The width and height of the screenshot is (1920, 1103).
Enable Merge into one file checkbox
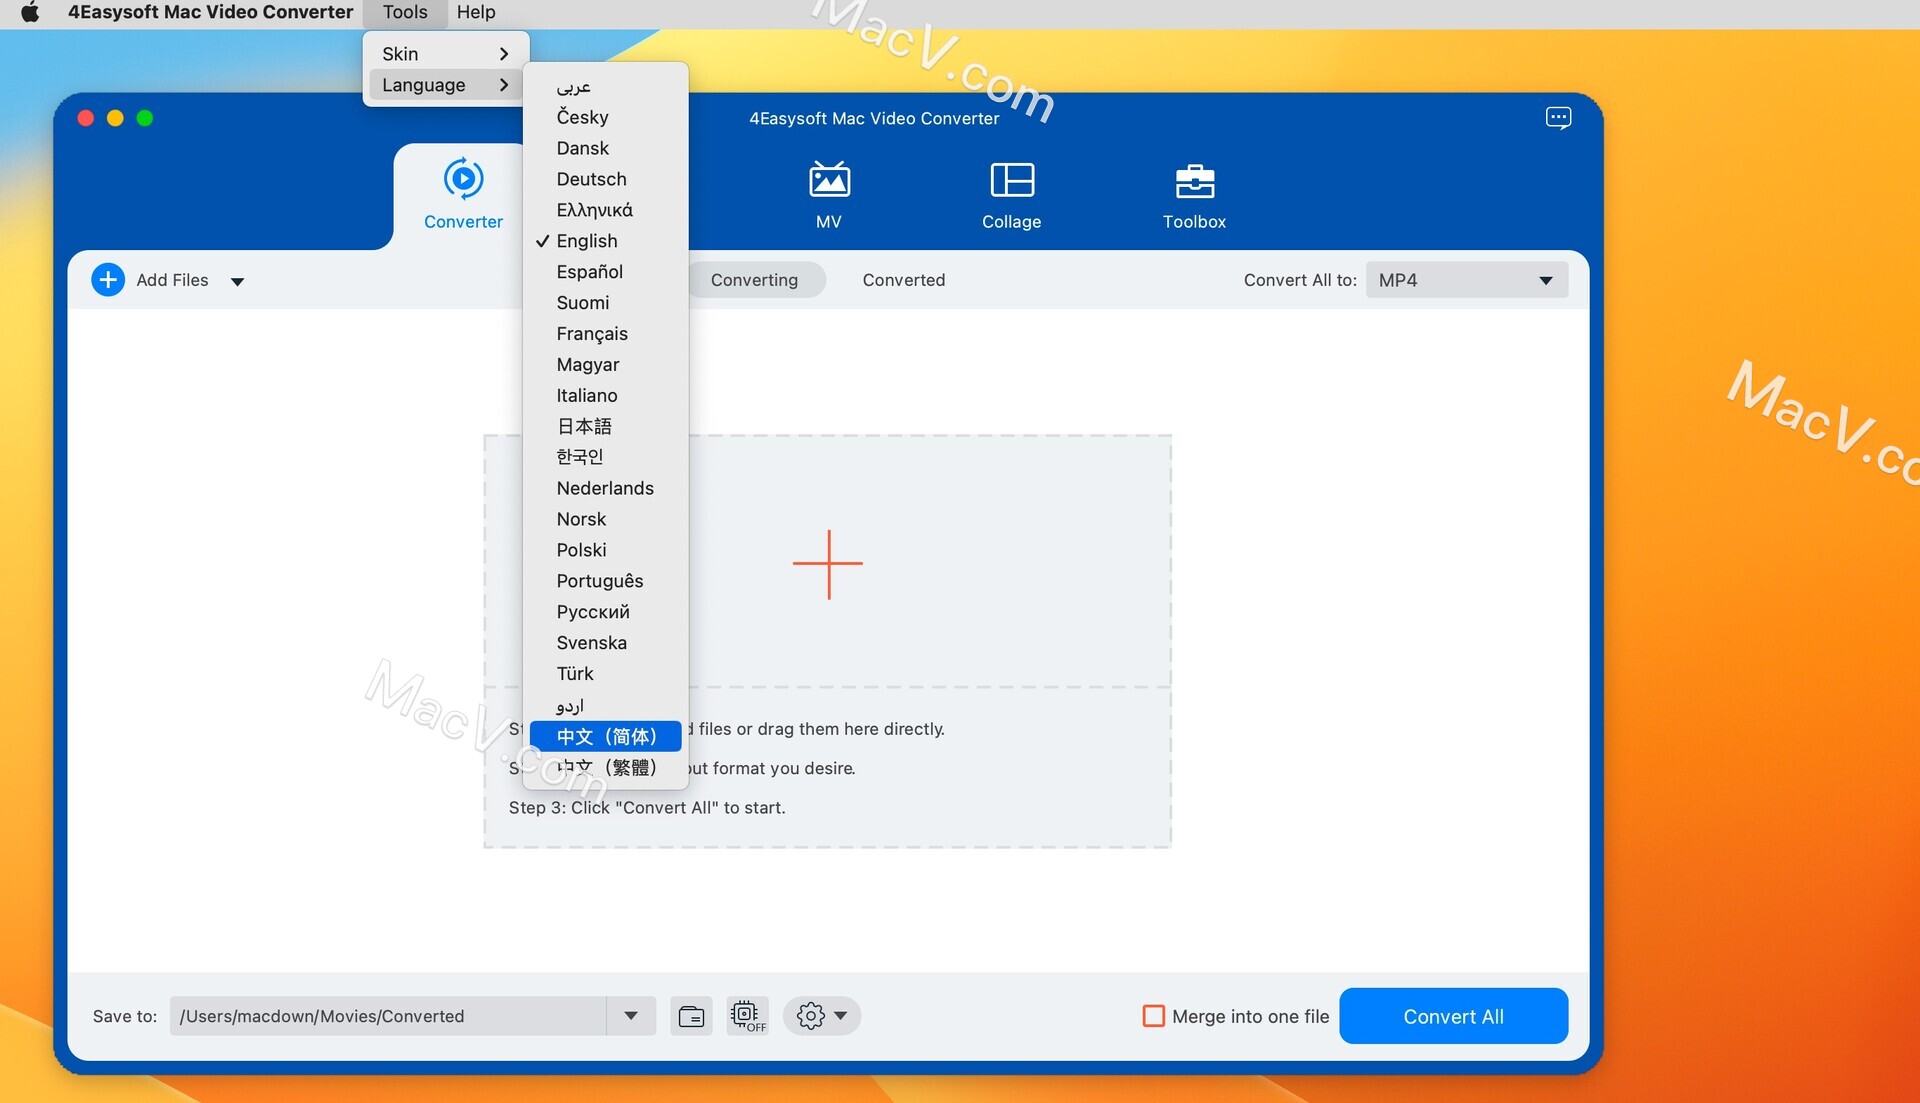click(x=1151, y=1016)
